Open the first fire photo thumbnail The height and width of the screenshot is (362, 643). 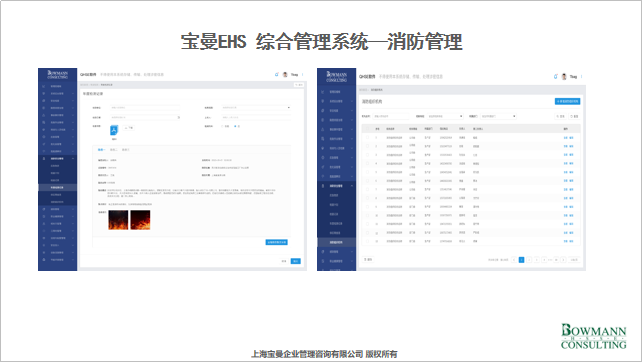click(x=118, y=220)
